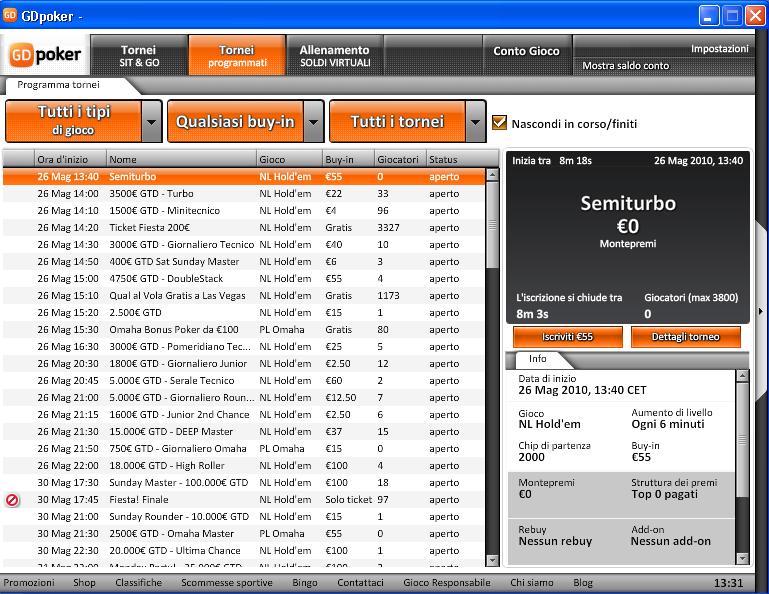Open Gioco Responsabile link

447,583
